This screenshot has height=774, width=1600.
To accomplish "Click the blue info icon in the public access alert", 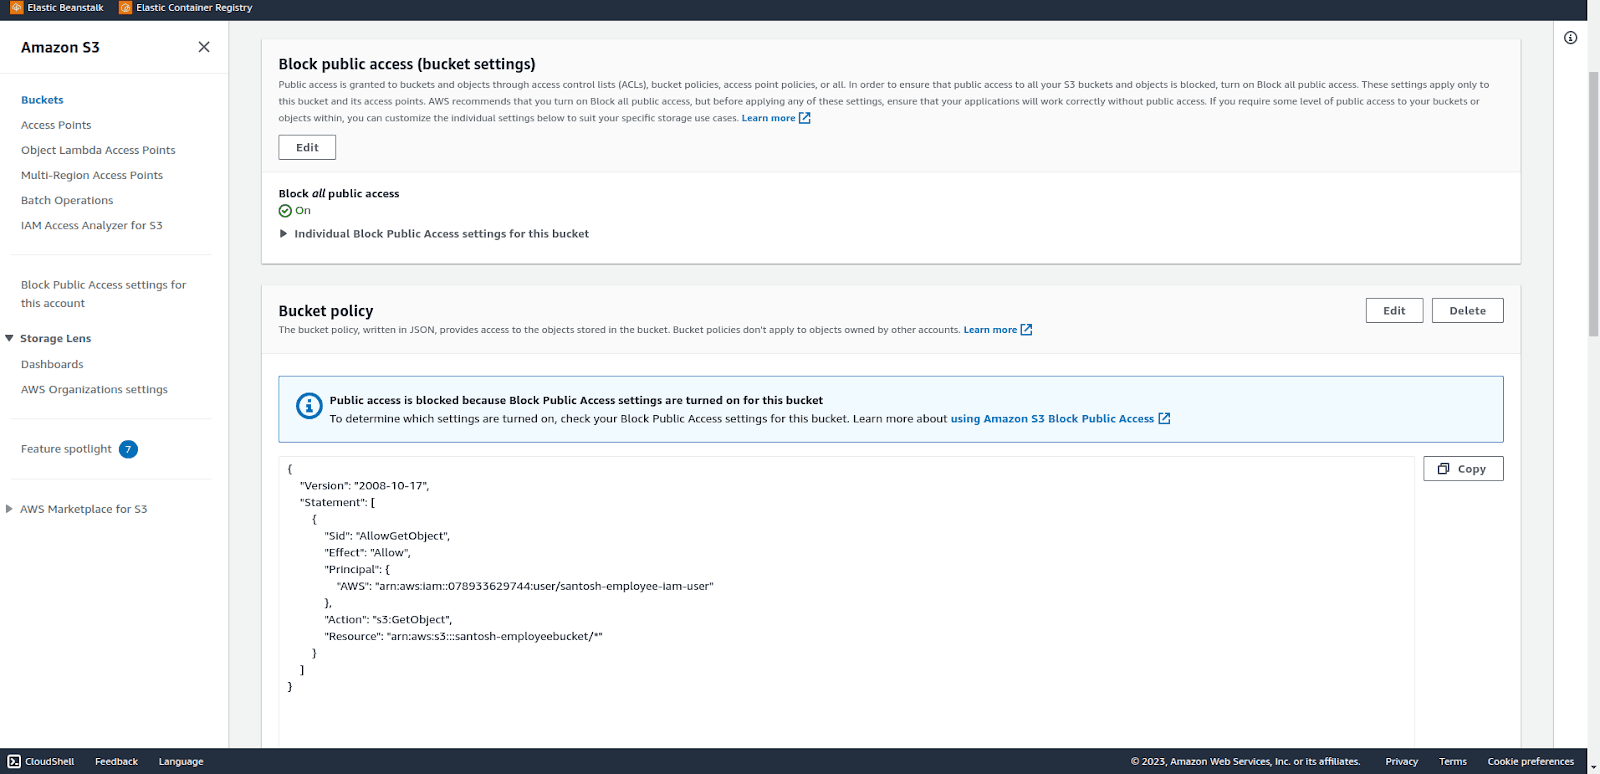I will point(309,406).
